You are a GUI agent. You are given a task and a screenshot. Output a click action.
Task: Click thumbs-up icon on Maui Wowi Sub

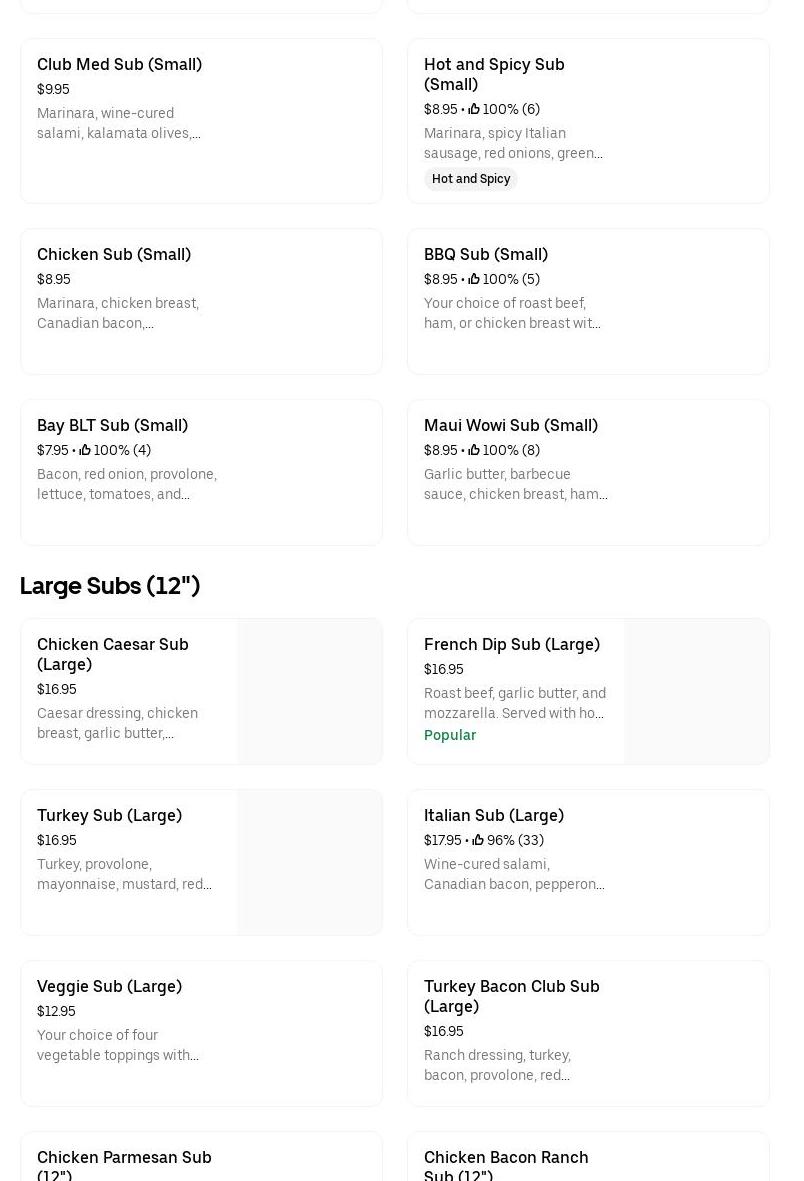coord(474,450)
